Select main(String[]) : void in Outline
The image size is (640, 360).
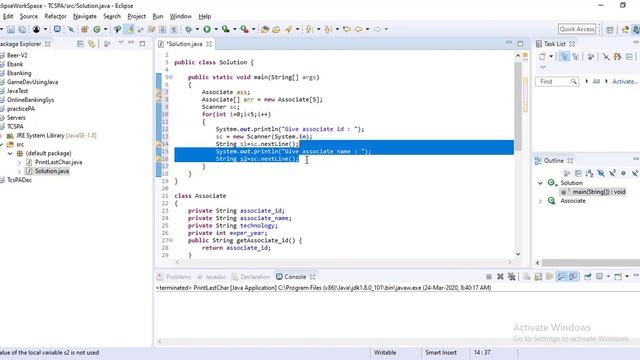pyautogui.click(x=594, y=192)
